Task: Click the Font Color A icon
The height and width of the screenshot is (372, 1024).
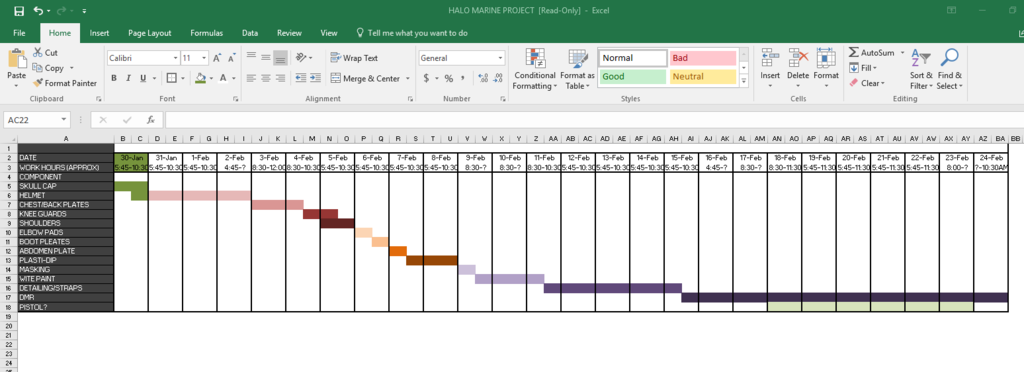Action: pos(223,78)
